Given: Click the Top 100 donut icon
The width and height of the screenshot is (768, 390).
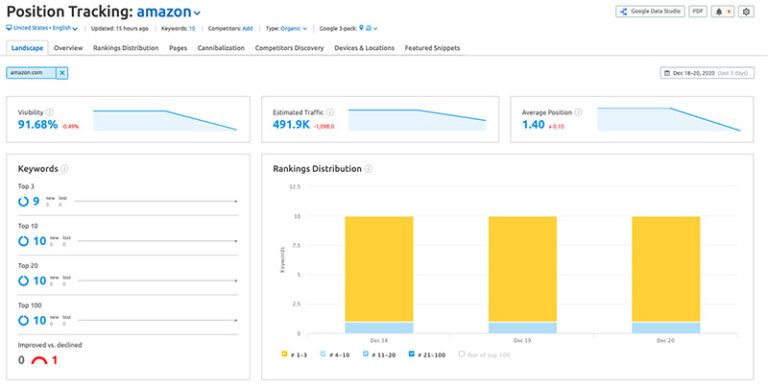Looking at the screenshot, I should point(24,320).
